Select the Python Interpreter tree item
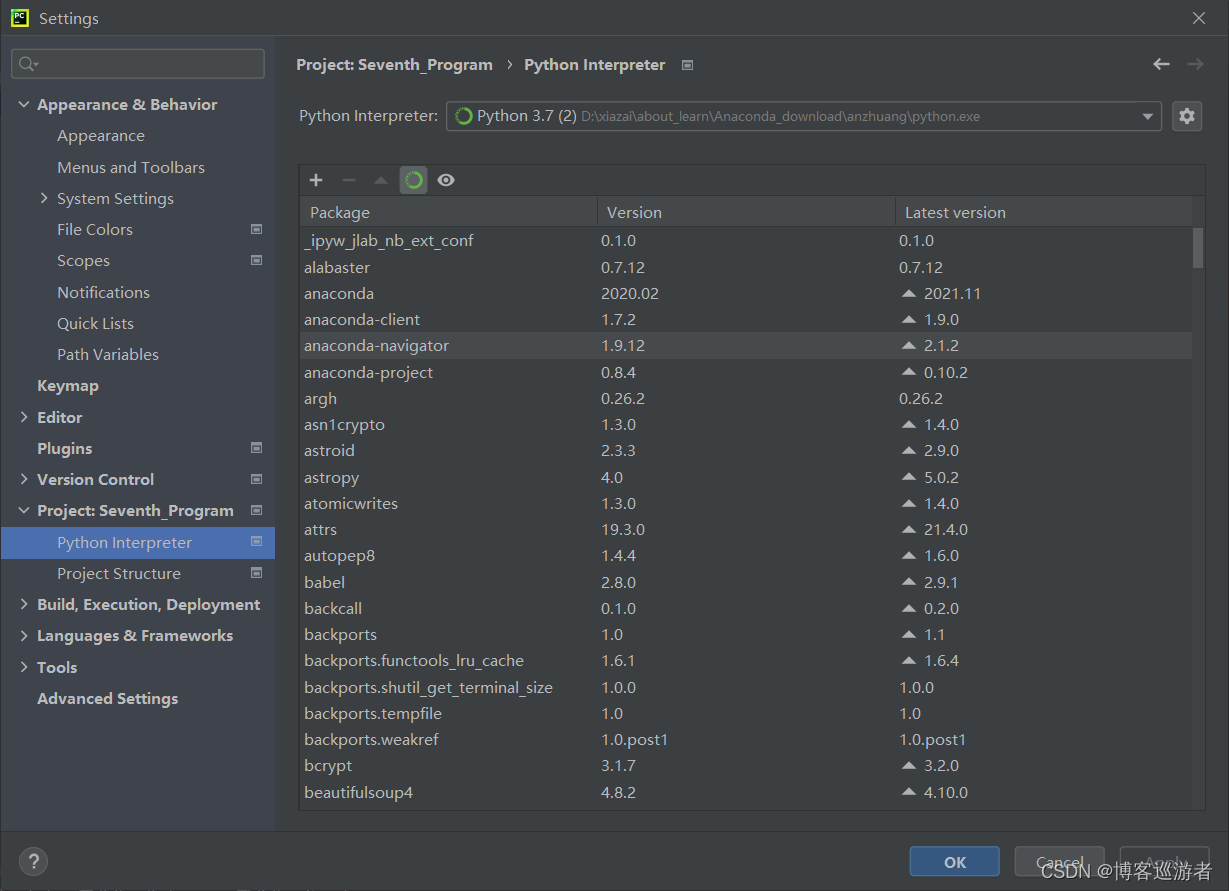 tap(138, 542)
